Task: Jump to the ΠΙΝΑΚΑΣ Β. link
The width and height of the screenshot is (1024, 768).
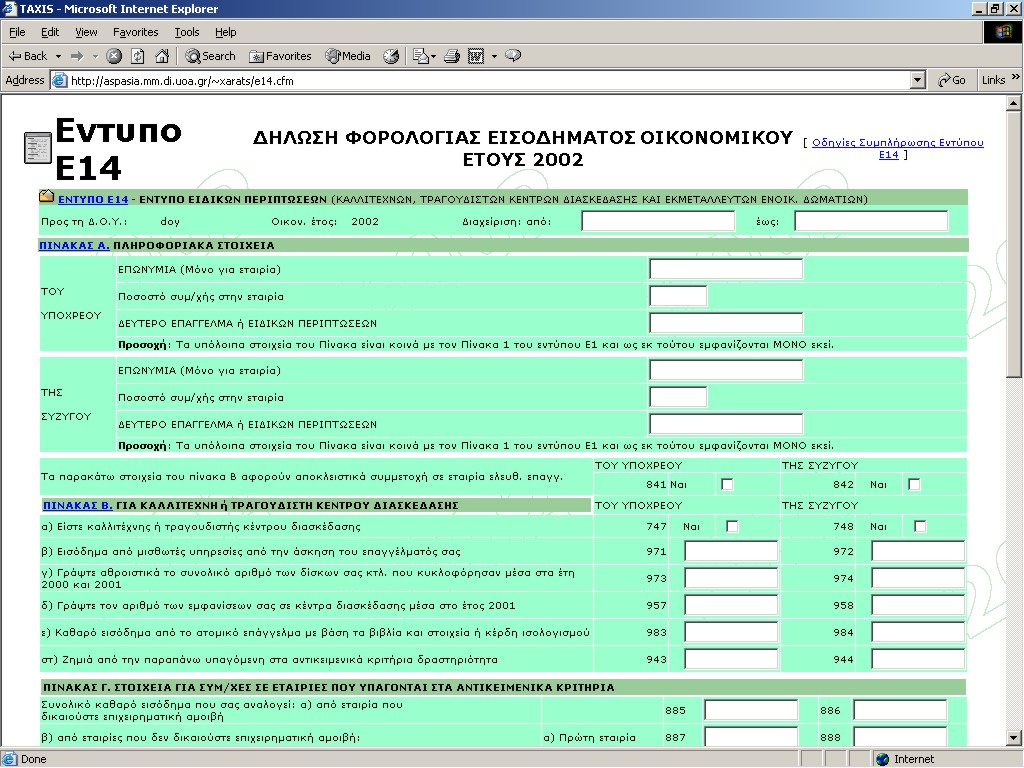Action: 78,505
